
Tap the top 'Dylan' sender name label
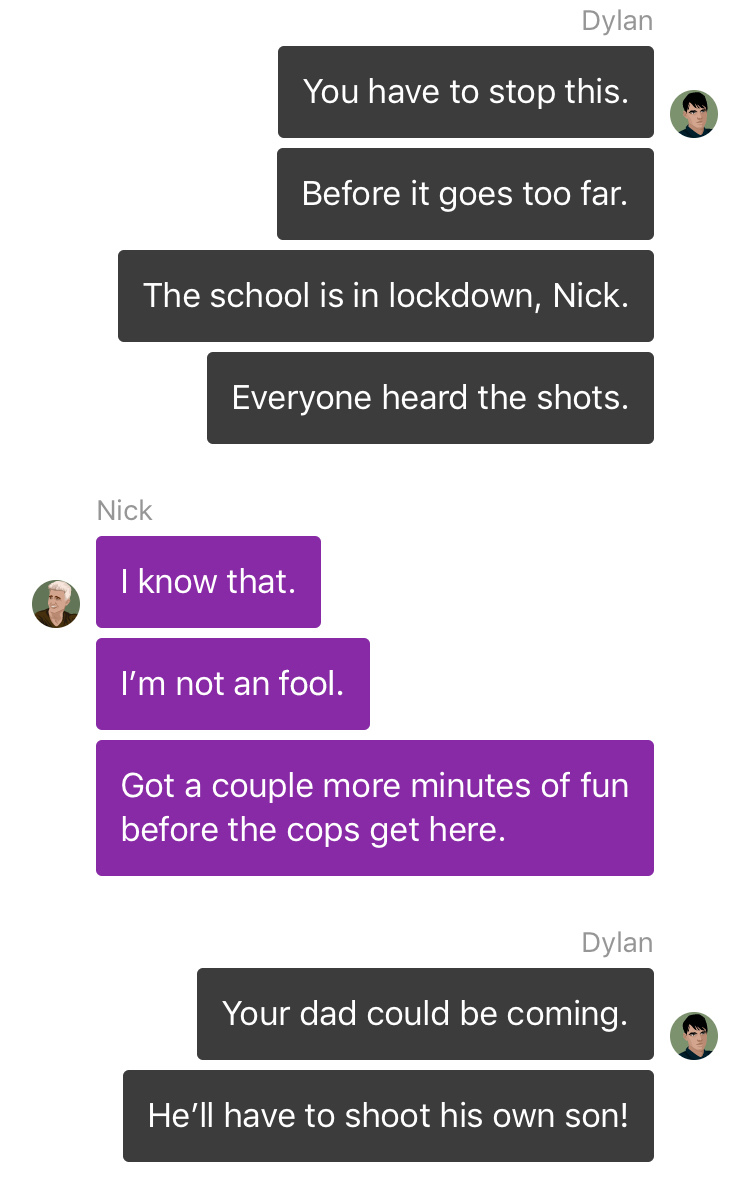tap(617, 21)
